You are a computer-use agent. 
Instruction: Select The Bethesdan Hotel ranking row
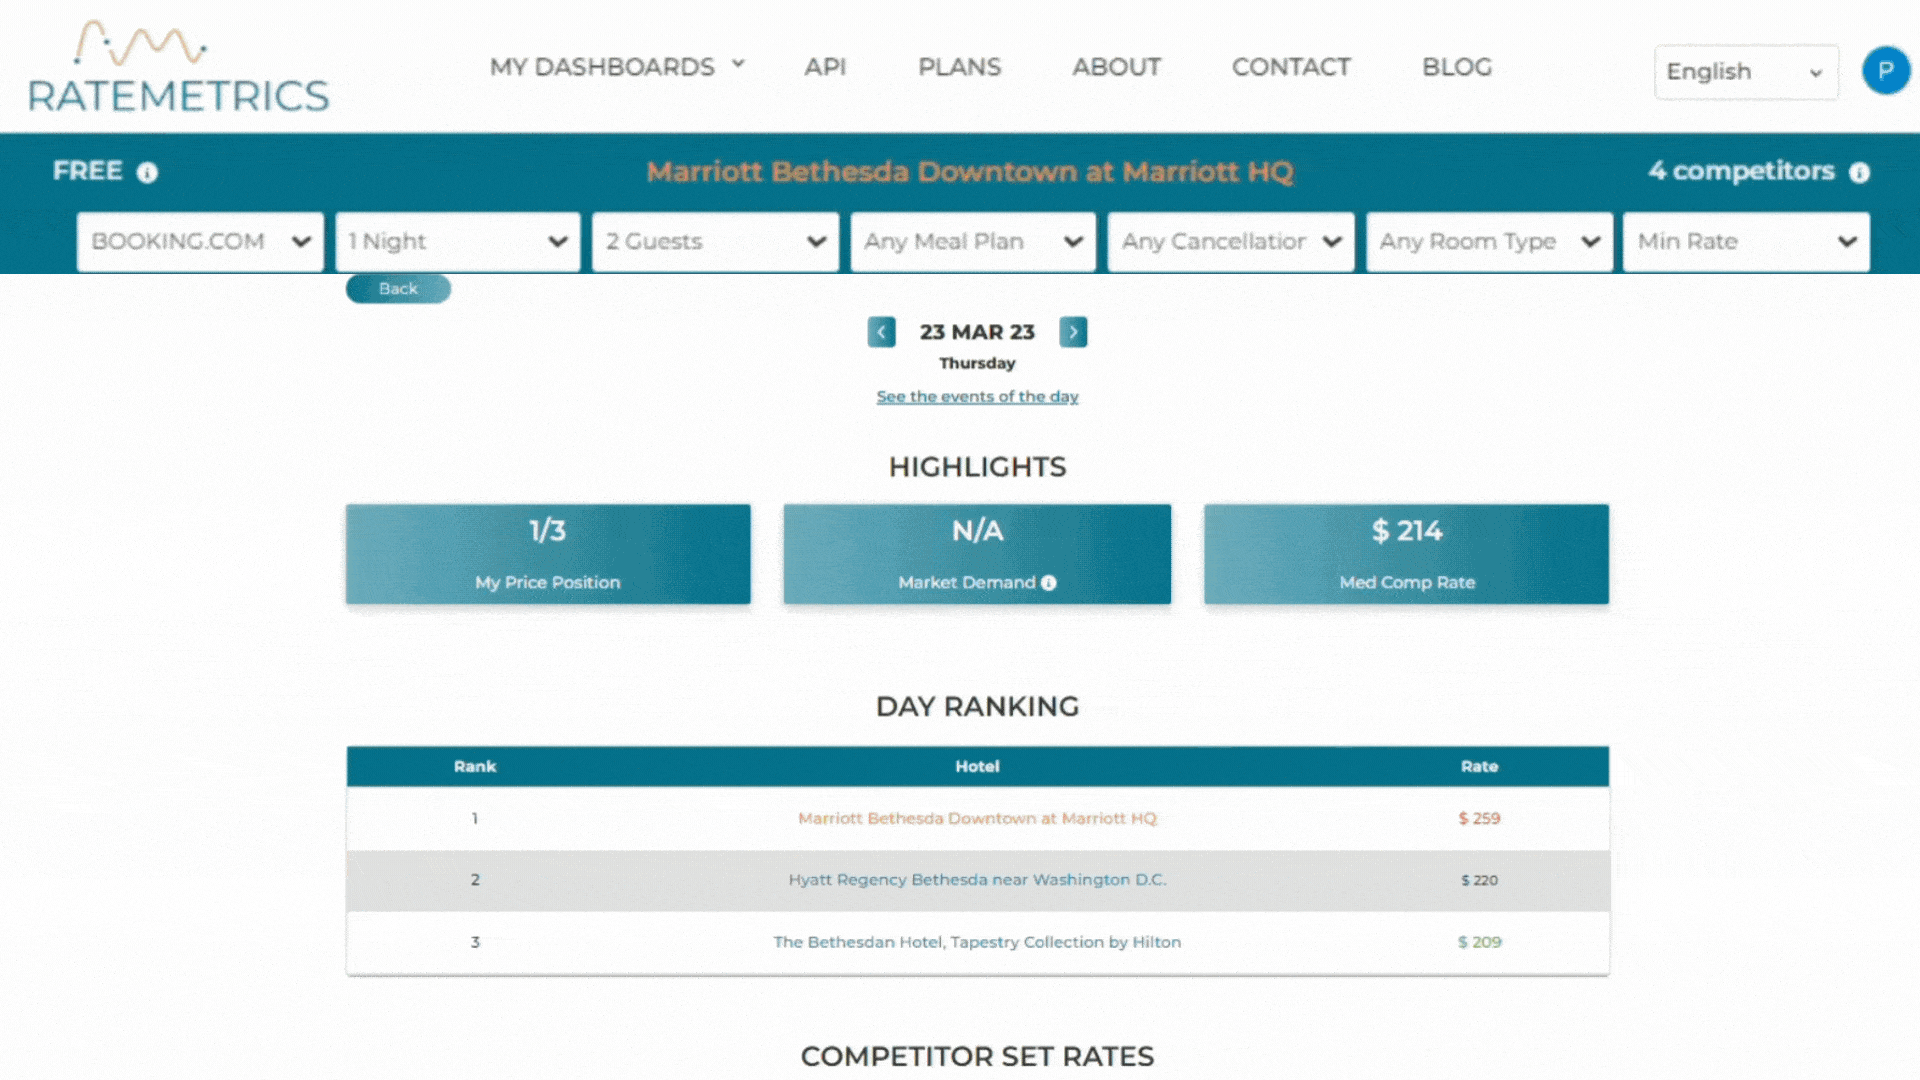(977, 943)
